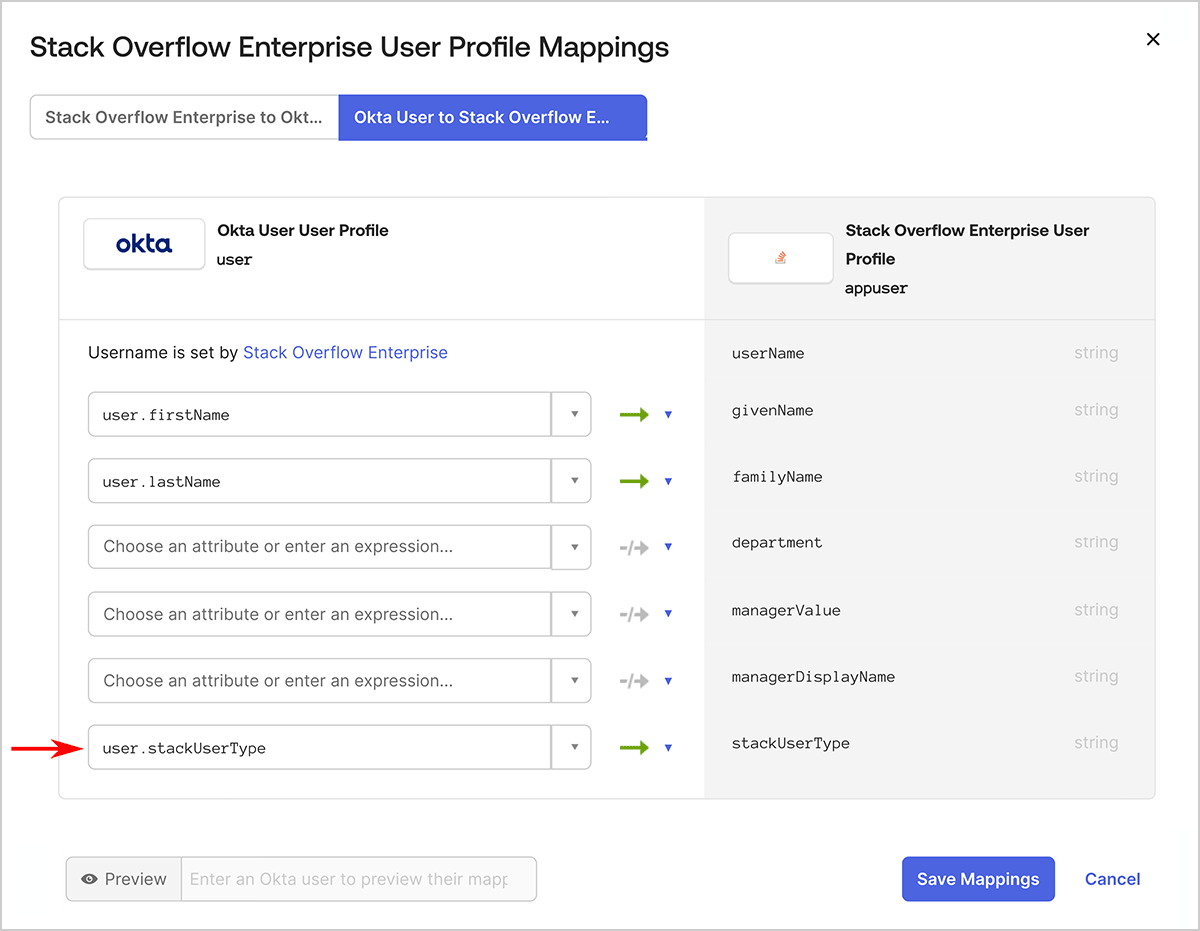Expand the user.stackUserType attribute dropdown
The width and height of the screenshot is (1200, 931).
pyautogui.click(x=573, y=748)
